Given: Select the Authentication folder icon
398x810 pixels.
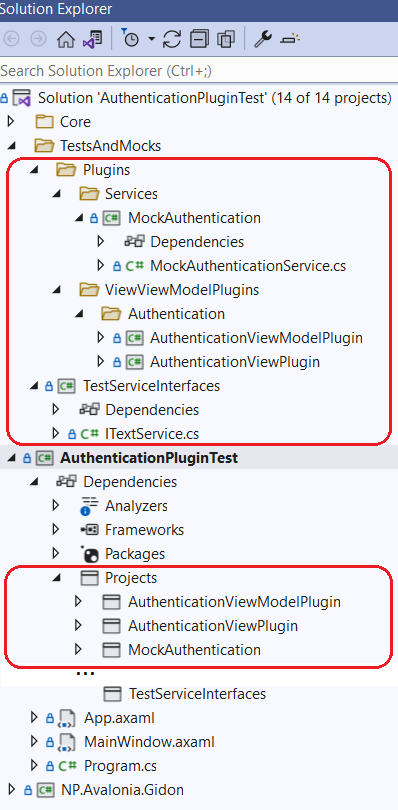Looking at the screenshot, I should click(x=111, y=314).
